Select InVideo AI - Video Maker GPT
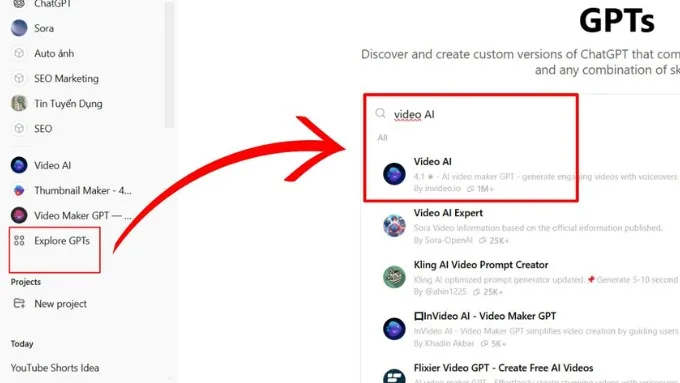 [x=520, y=329]
